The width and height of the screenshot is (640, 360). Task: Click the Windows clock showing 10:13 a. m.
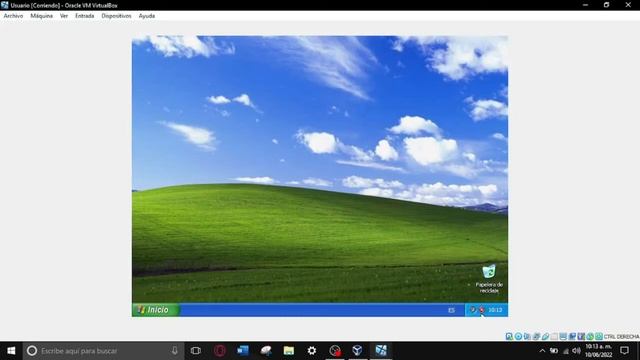tap(598, 351)
